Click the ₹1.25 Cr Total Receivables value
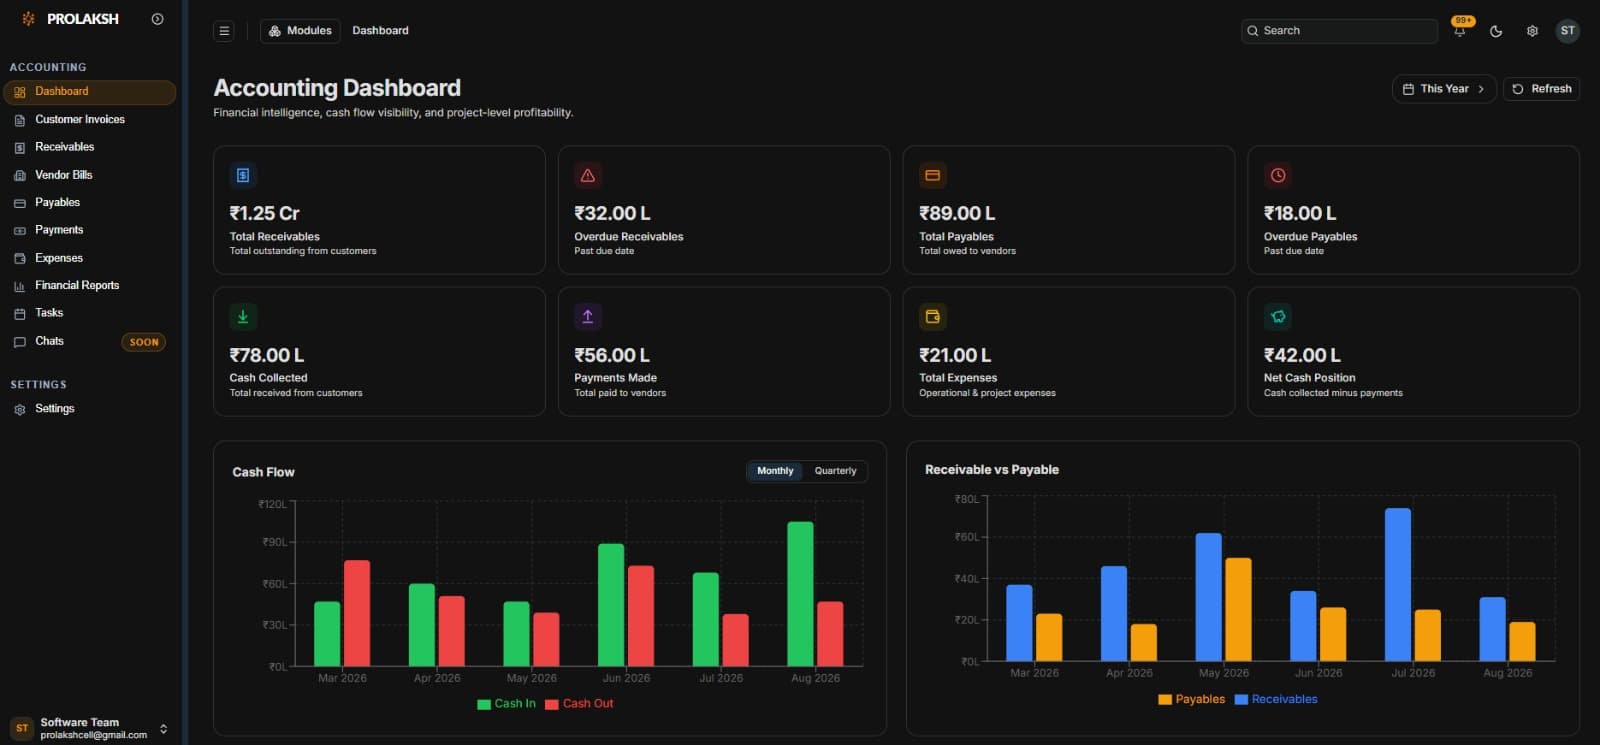 pos(265,213)
